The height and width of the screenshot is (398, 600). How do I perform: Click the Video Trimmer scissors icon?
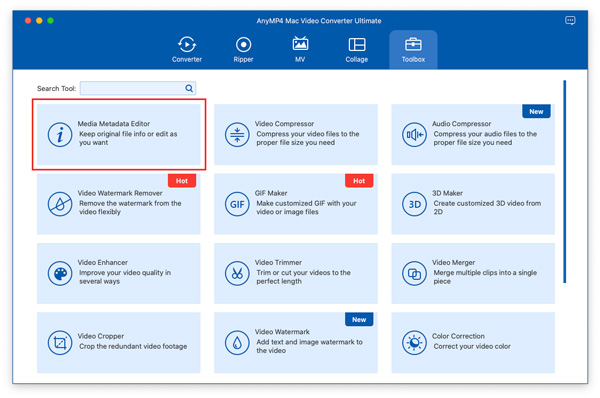click(237, 273)
